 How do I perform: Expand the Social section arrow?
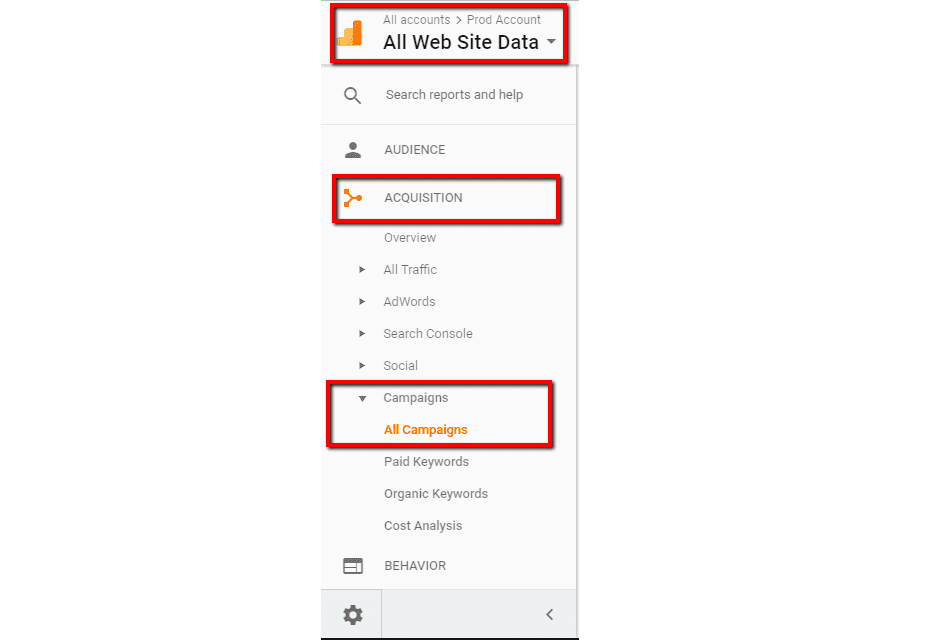[x=362, y=366]
